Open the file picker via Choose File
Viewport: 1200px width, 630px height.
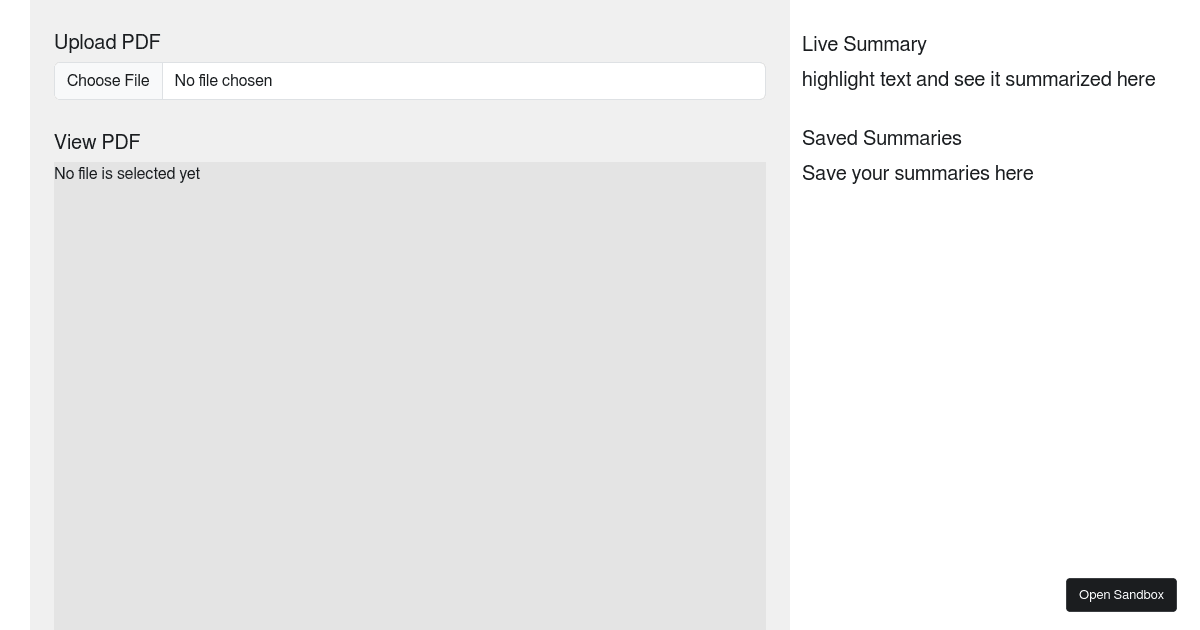coord(108,81)
